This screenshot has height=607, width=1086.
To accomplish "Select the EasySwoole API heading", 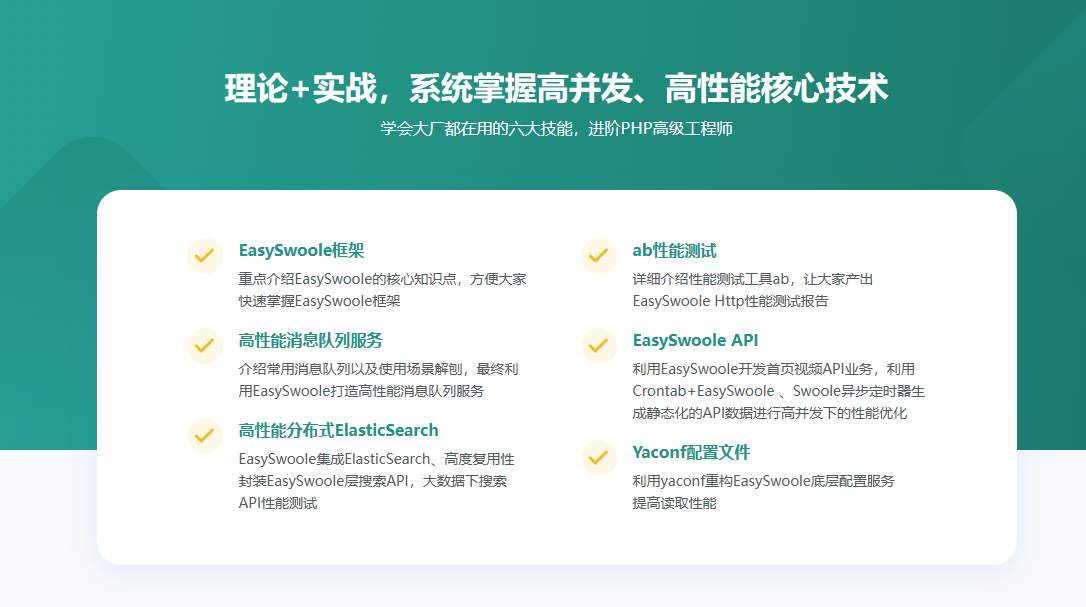I will (695, 340).
